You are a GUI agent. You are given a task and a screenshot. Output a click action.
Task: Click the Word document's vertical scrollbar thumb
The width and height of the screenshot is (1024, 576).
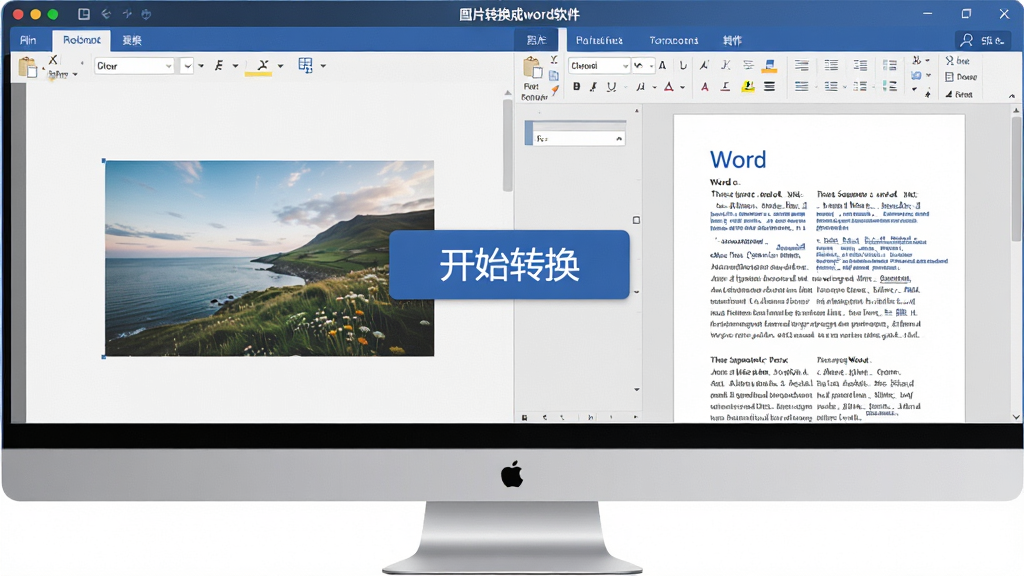point(1016,180)
